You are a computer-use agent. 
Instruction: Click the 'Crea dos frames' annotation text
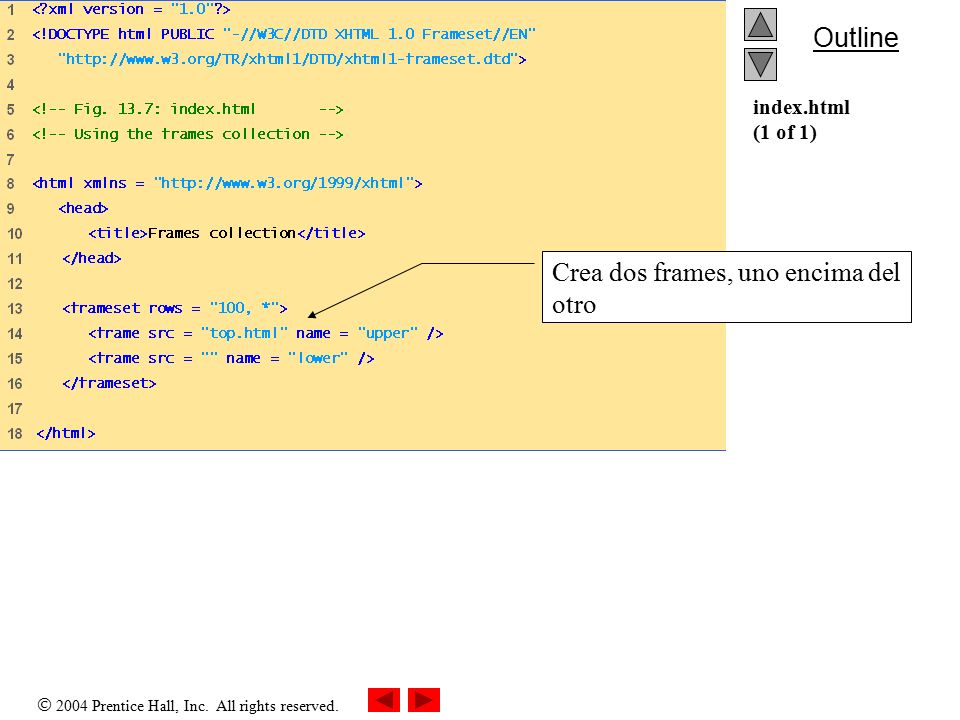[x=726, y=288]
